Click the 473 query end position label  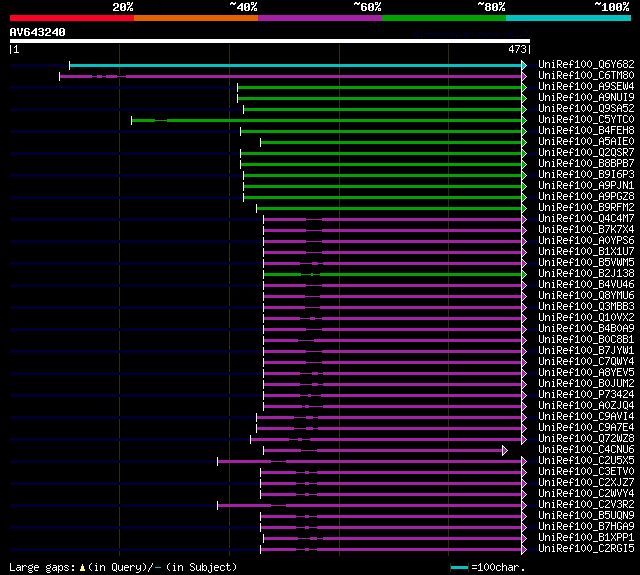point(517,49)
